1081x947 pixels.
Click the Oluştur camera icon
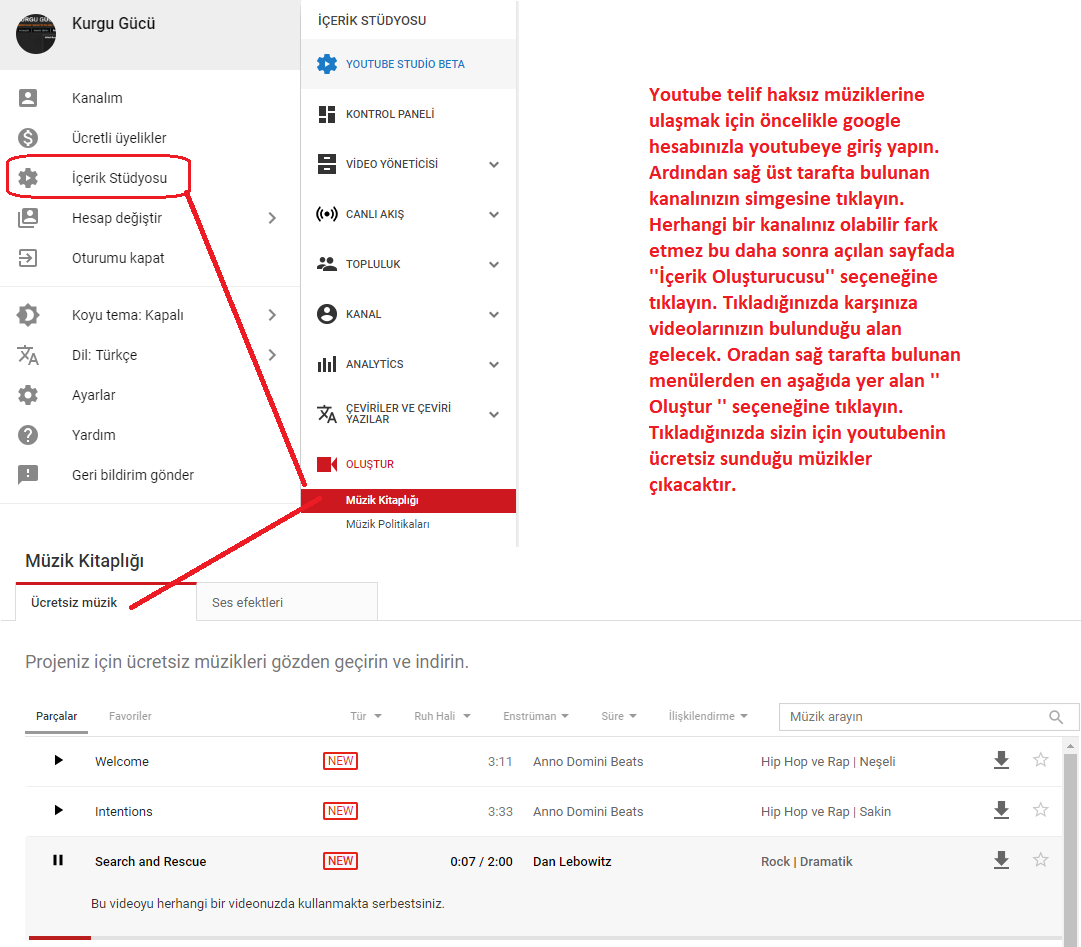click(x=327, y=465)
